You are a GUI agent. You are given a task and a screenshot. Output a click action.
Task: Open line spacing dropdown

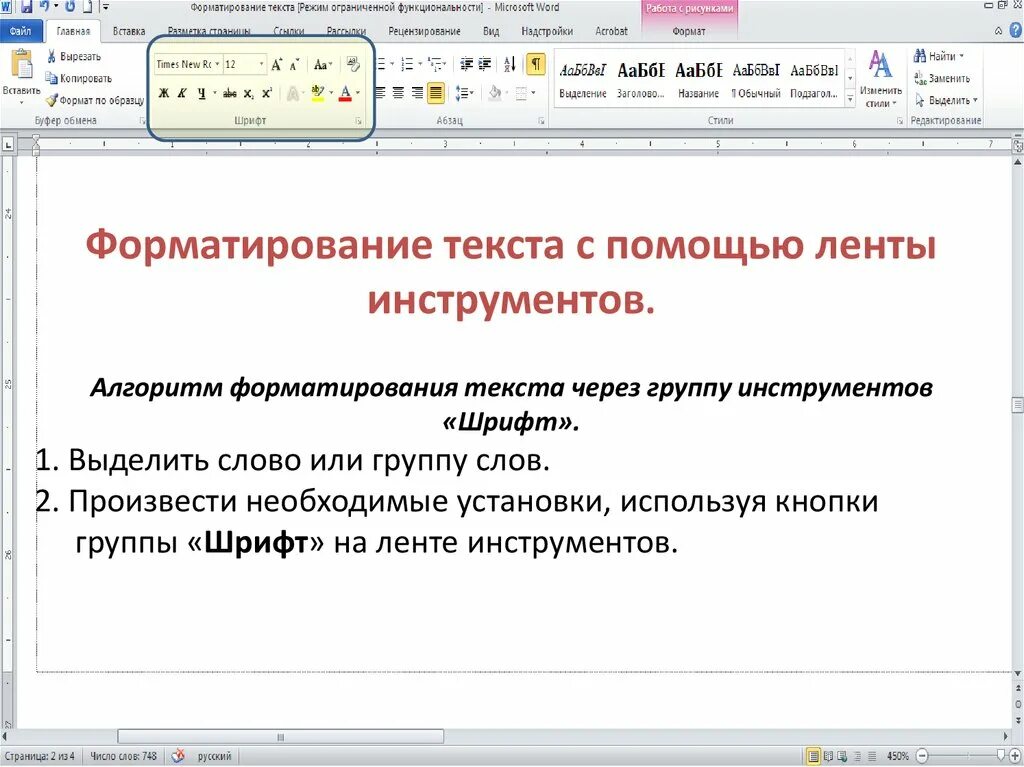click(x=464, y=93)
